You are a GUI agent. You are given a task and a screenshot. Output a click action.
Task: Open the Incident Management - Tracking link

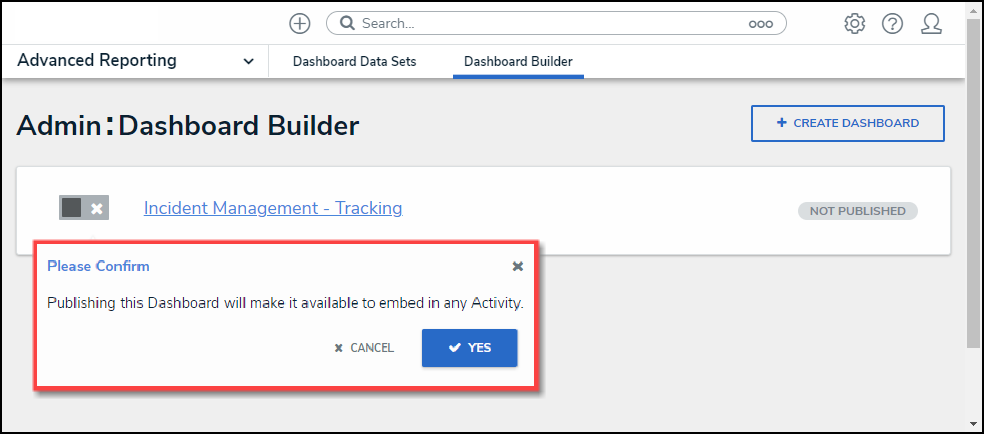click(273, 208)
